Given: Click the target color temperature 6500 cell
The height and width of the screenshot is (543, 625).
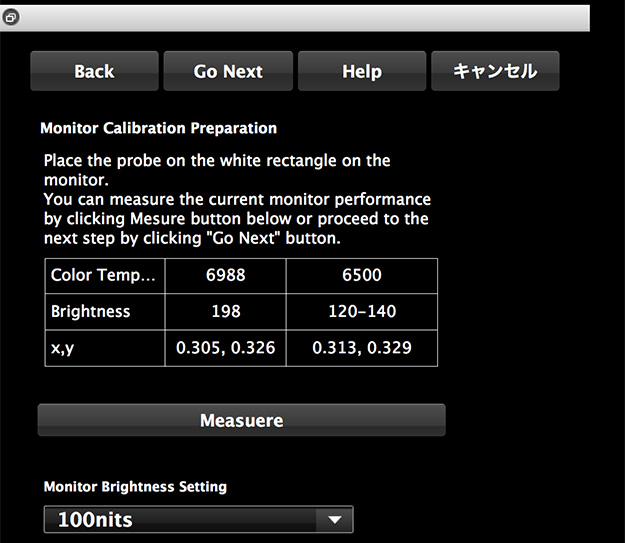Looking at the screenshot, I should click(x=361, y=275).
